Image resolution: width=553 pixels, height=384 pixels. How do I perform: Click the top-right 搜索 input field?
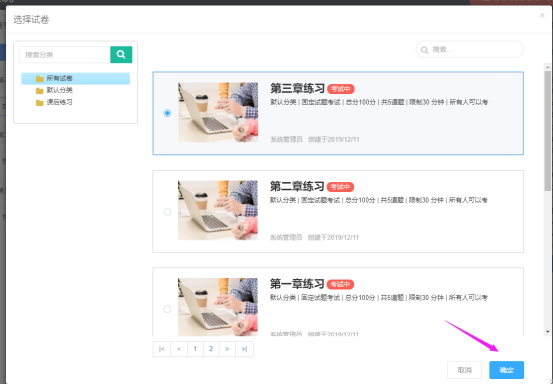(x=470, y=49)
